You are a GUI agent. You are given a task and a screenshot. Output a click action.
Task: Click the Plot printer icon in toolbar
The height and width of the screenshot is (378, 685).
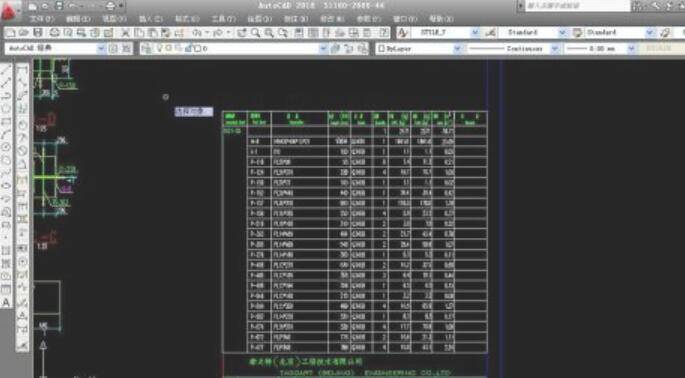(x=54, y=33)
